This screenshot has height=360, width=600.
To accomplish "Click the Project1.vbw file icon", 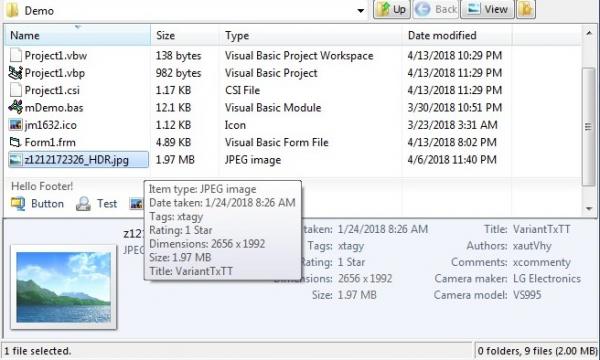I will coord(16,55).
